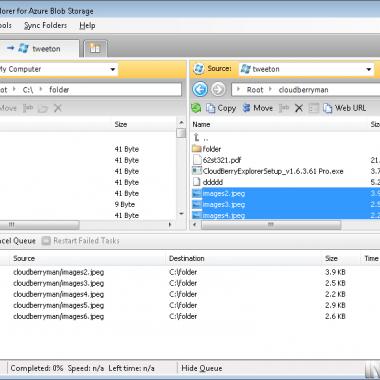Select queue row cloudberryman/images5.jpeg
The image size is (380, 380).
point(59,305)
